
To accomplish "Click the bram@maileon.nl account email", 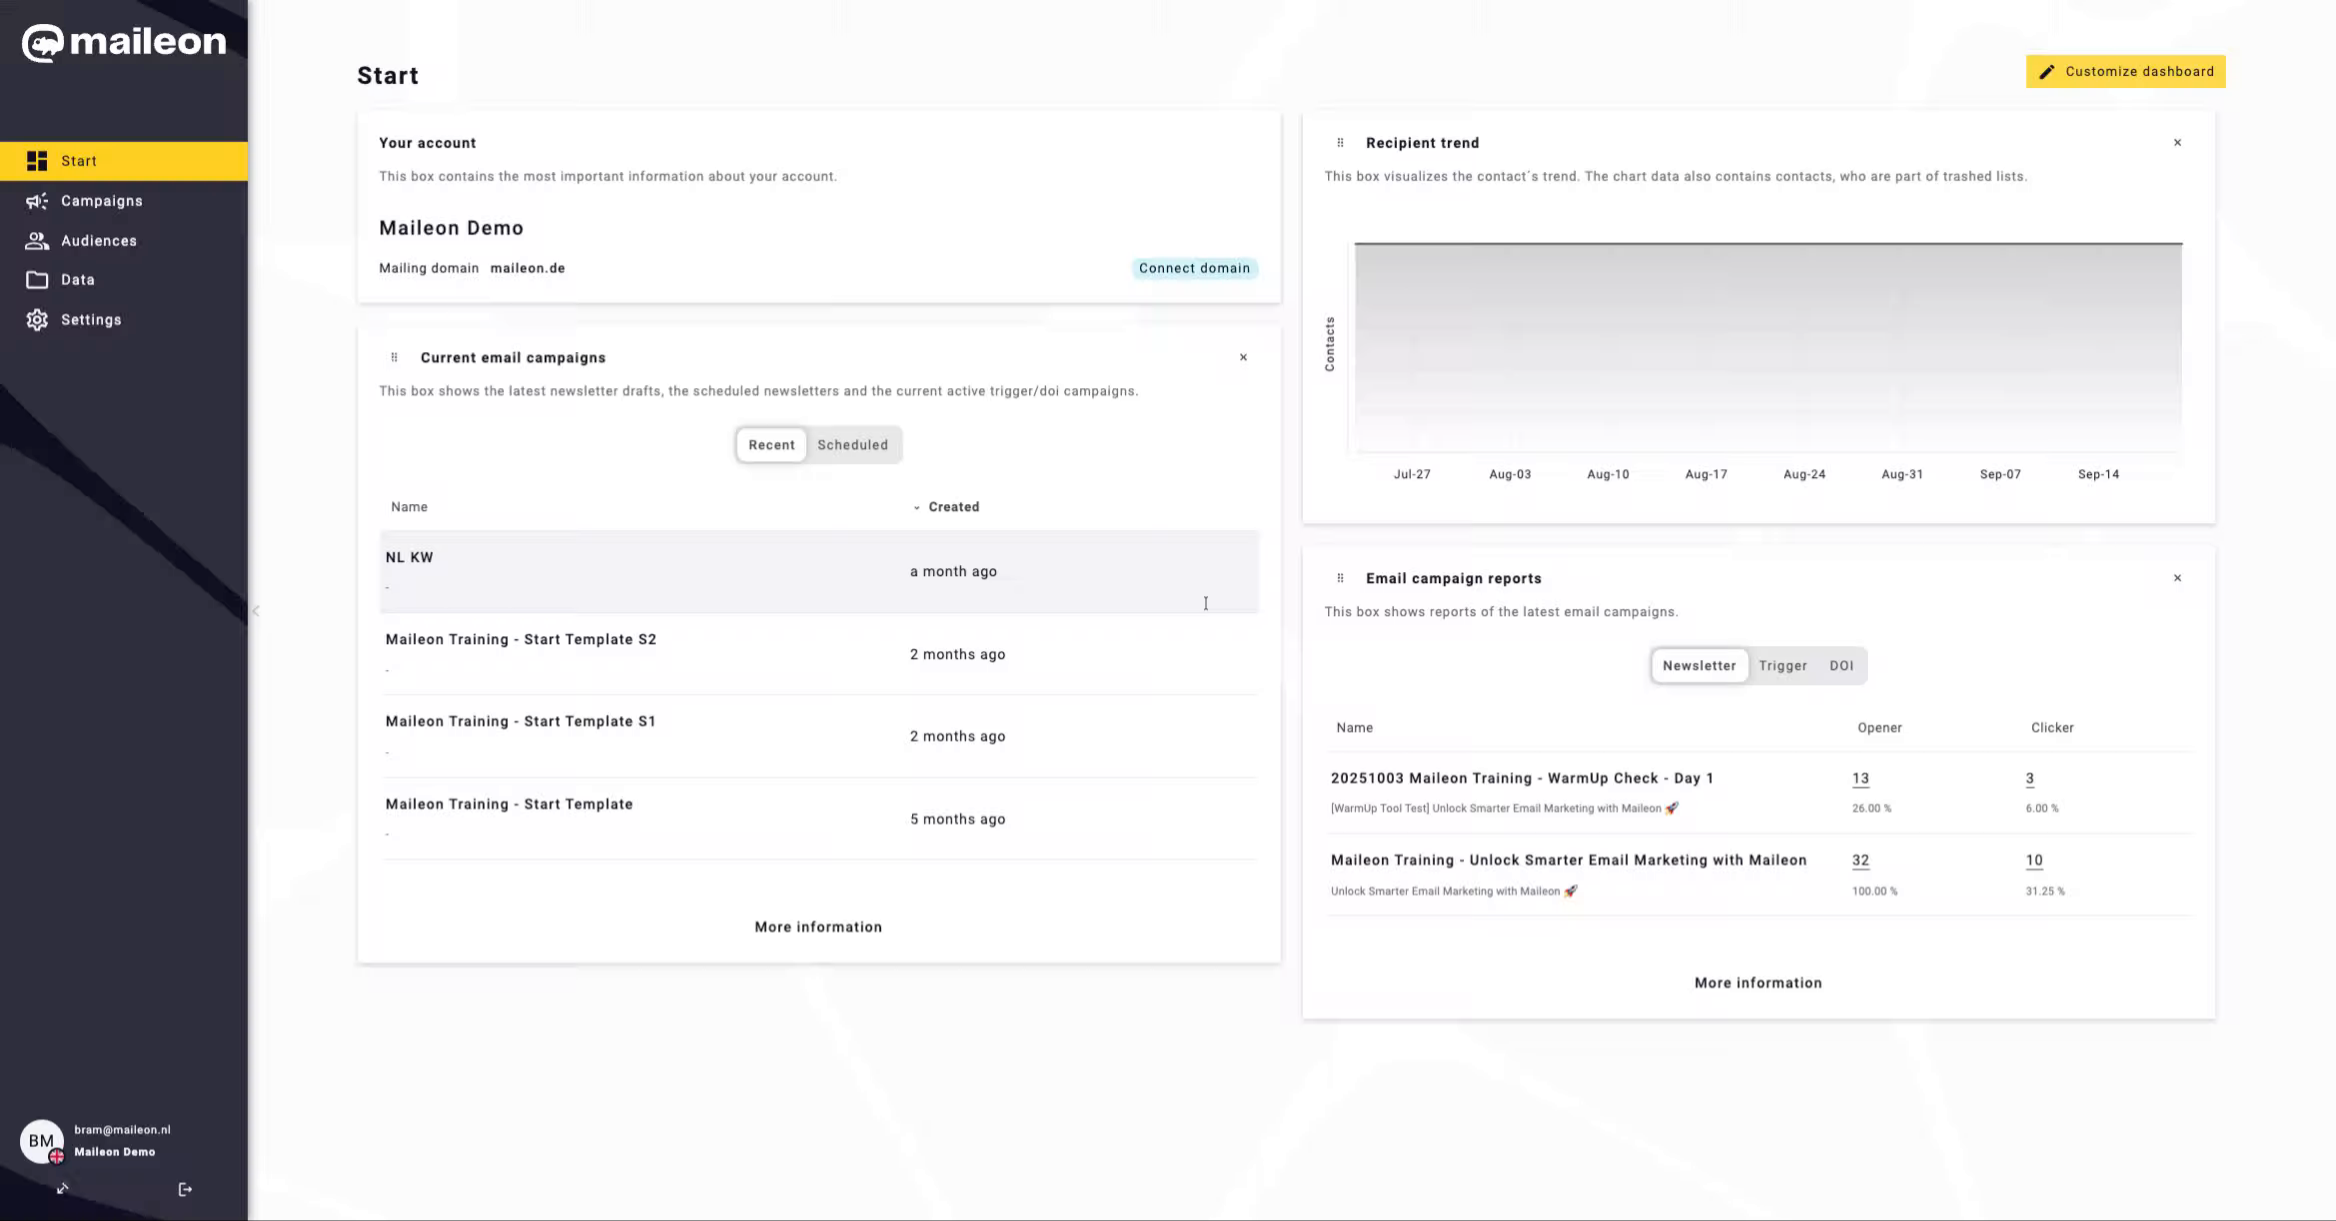I will [x=122, y=1130].
